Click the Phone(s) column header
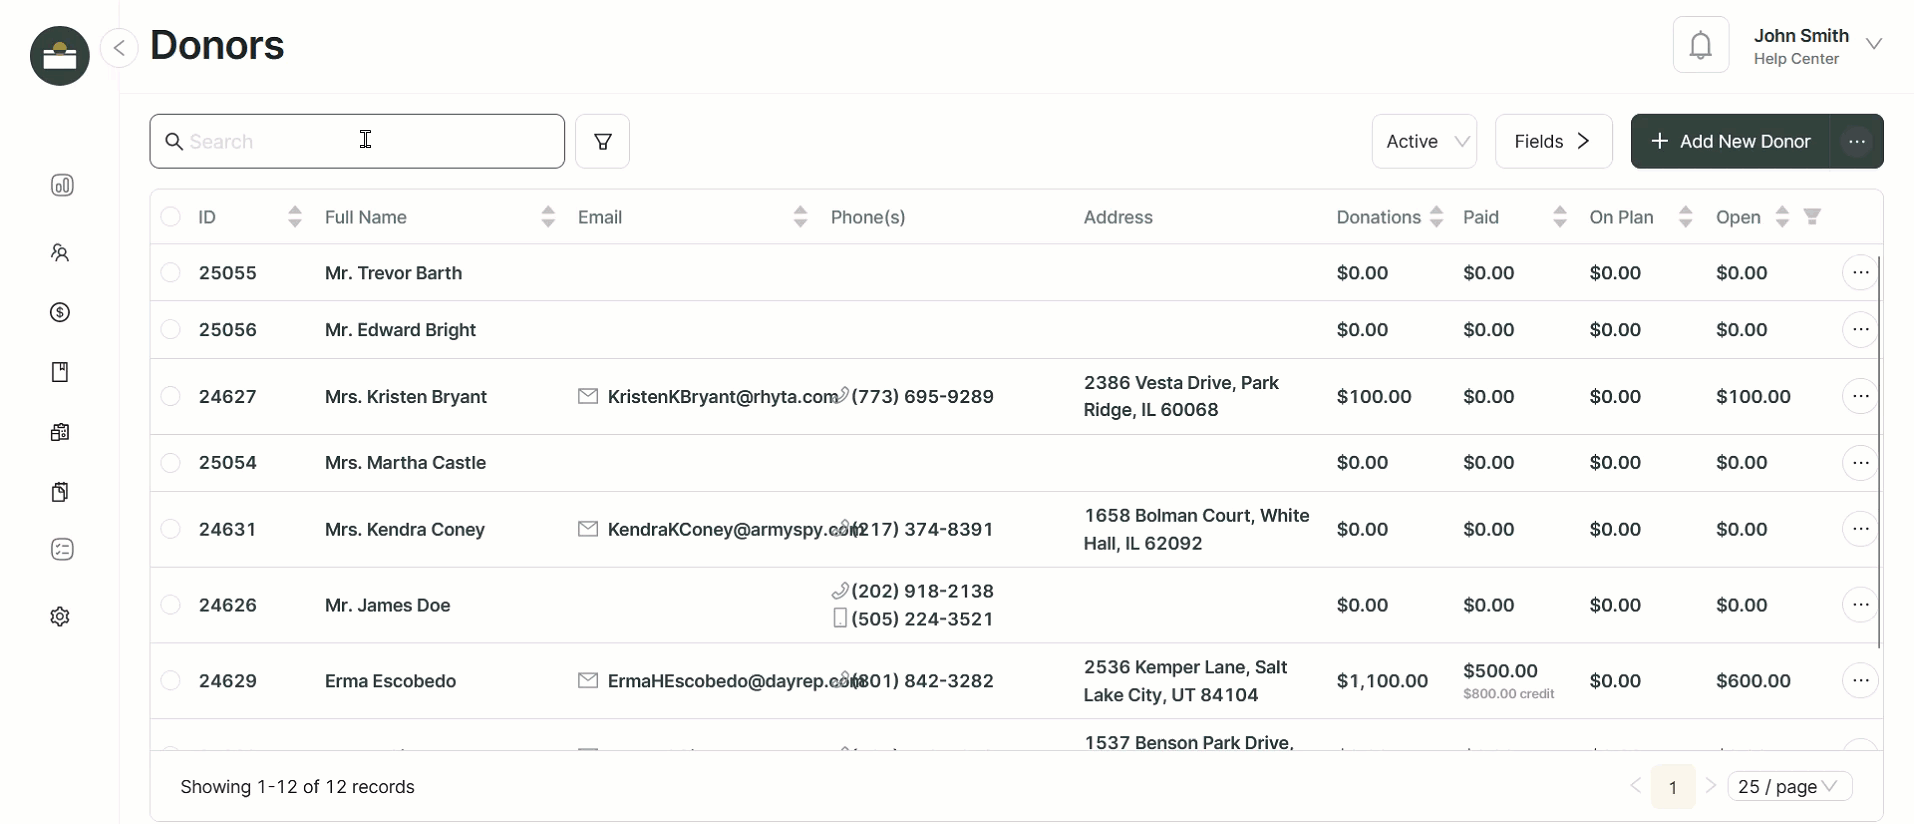Screen dimensions: 1914x824 [x=868, y=217]
